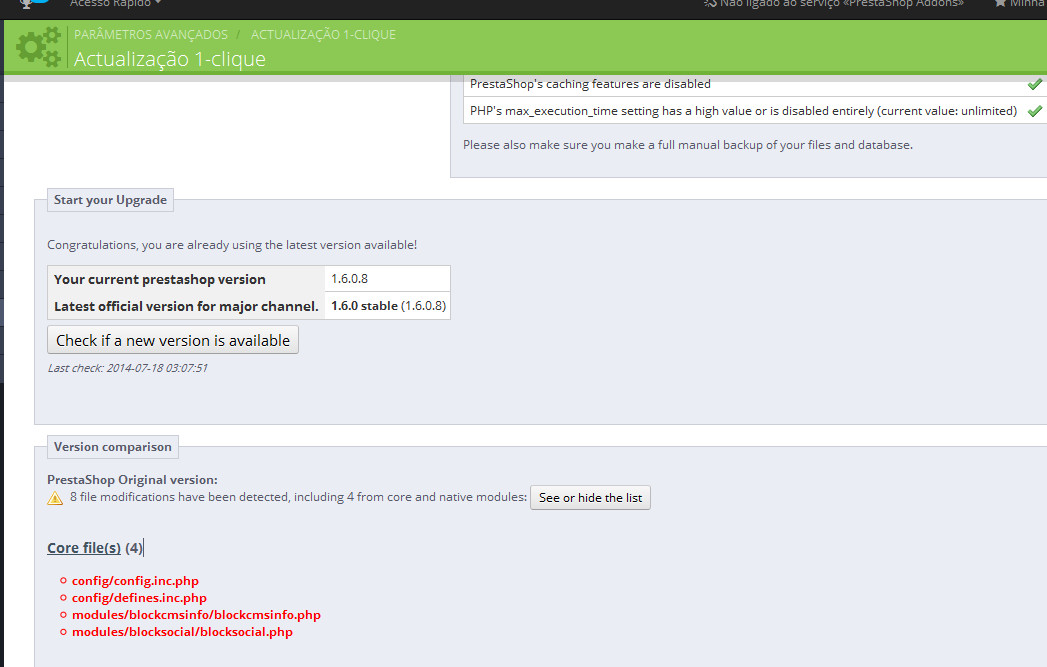Click the PrestaShop Original version label
The height and width of the screenshot is (667, 1047).
(x=132, y=480)
